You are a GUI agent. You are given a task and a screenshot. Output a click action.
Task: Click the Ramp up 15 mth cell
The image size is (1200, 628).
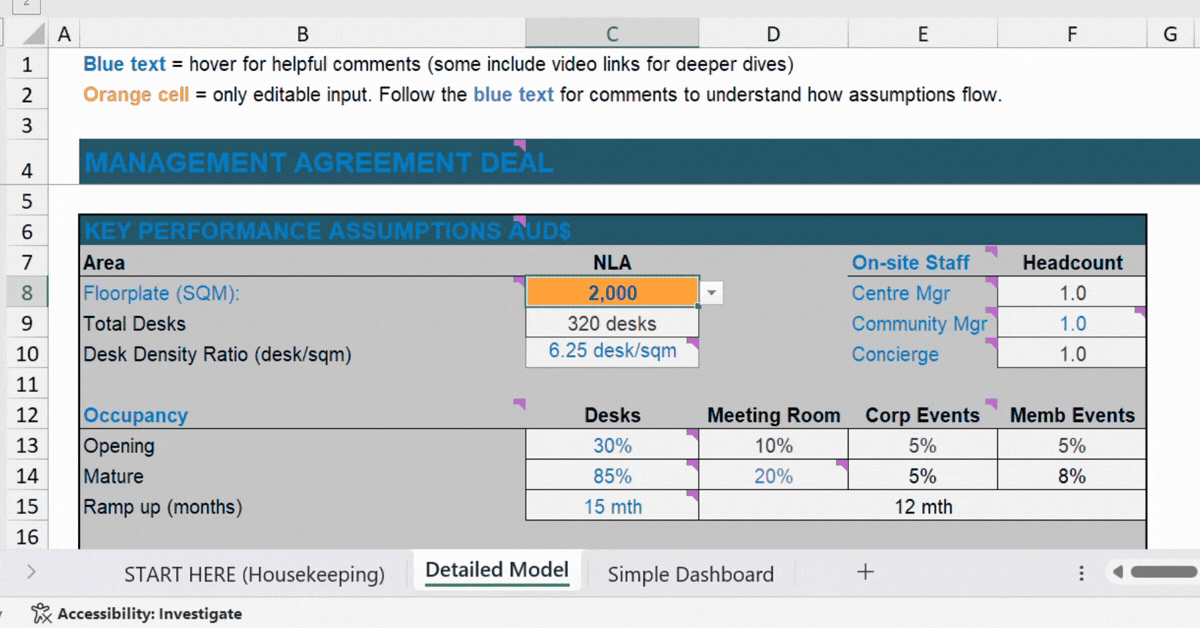click(x=611, y=507)
